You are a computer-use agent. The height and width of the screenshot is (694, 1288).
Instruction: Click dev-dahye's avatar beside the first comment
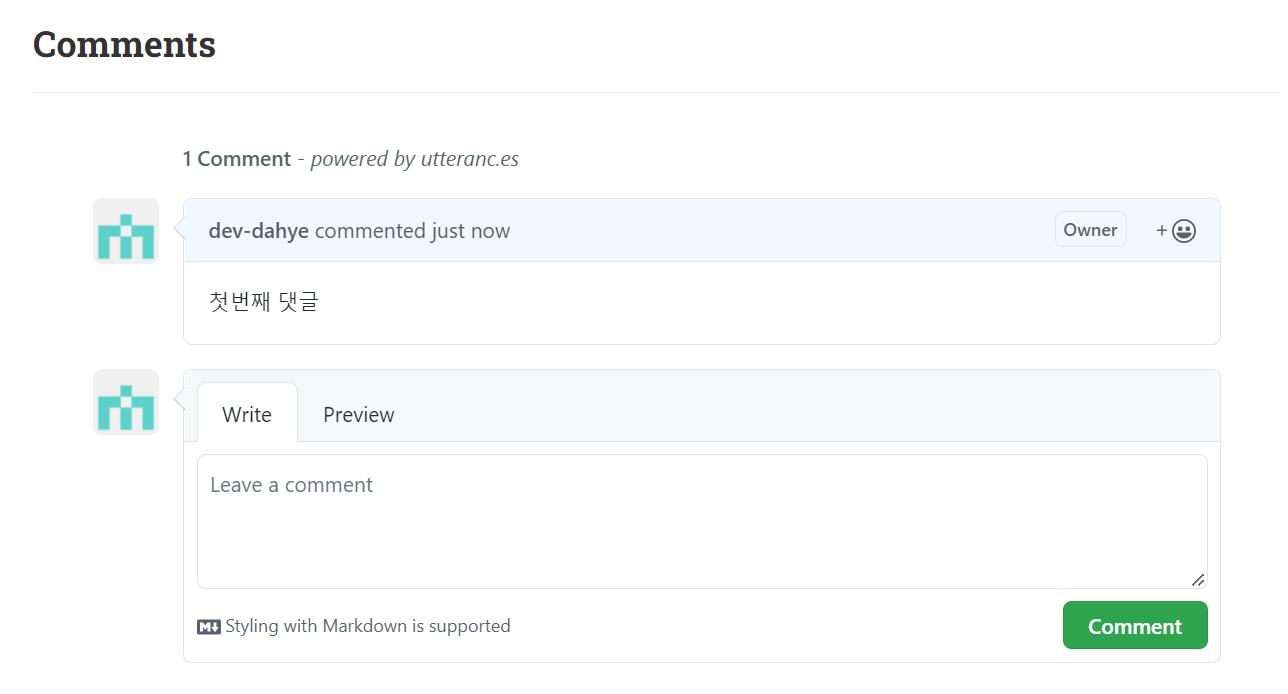[126, 231]
